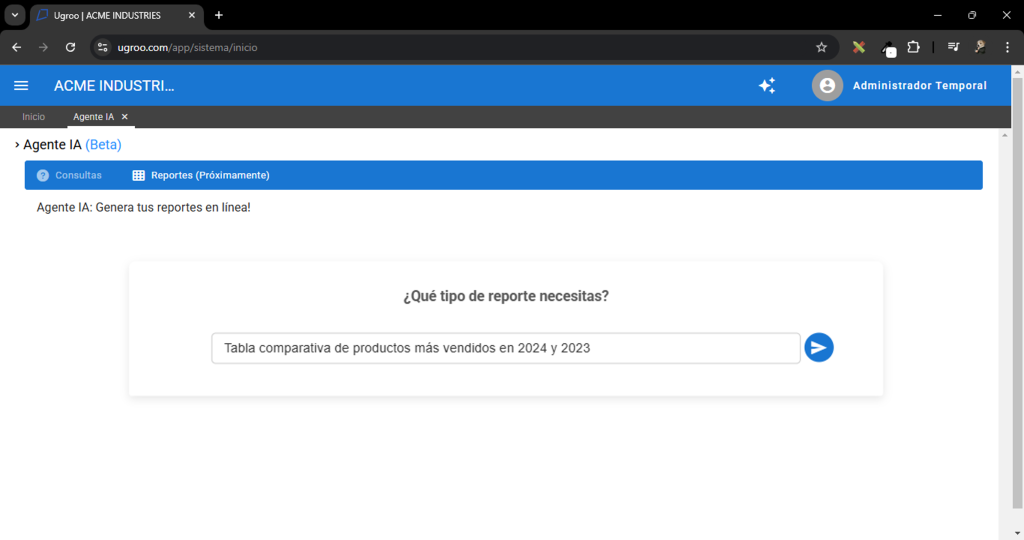This screenshot has width=1024, height=540.
Task: Close the Agente IA tab
Action: [x=125, y=117]
